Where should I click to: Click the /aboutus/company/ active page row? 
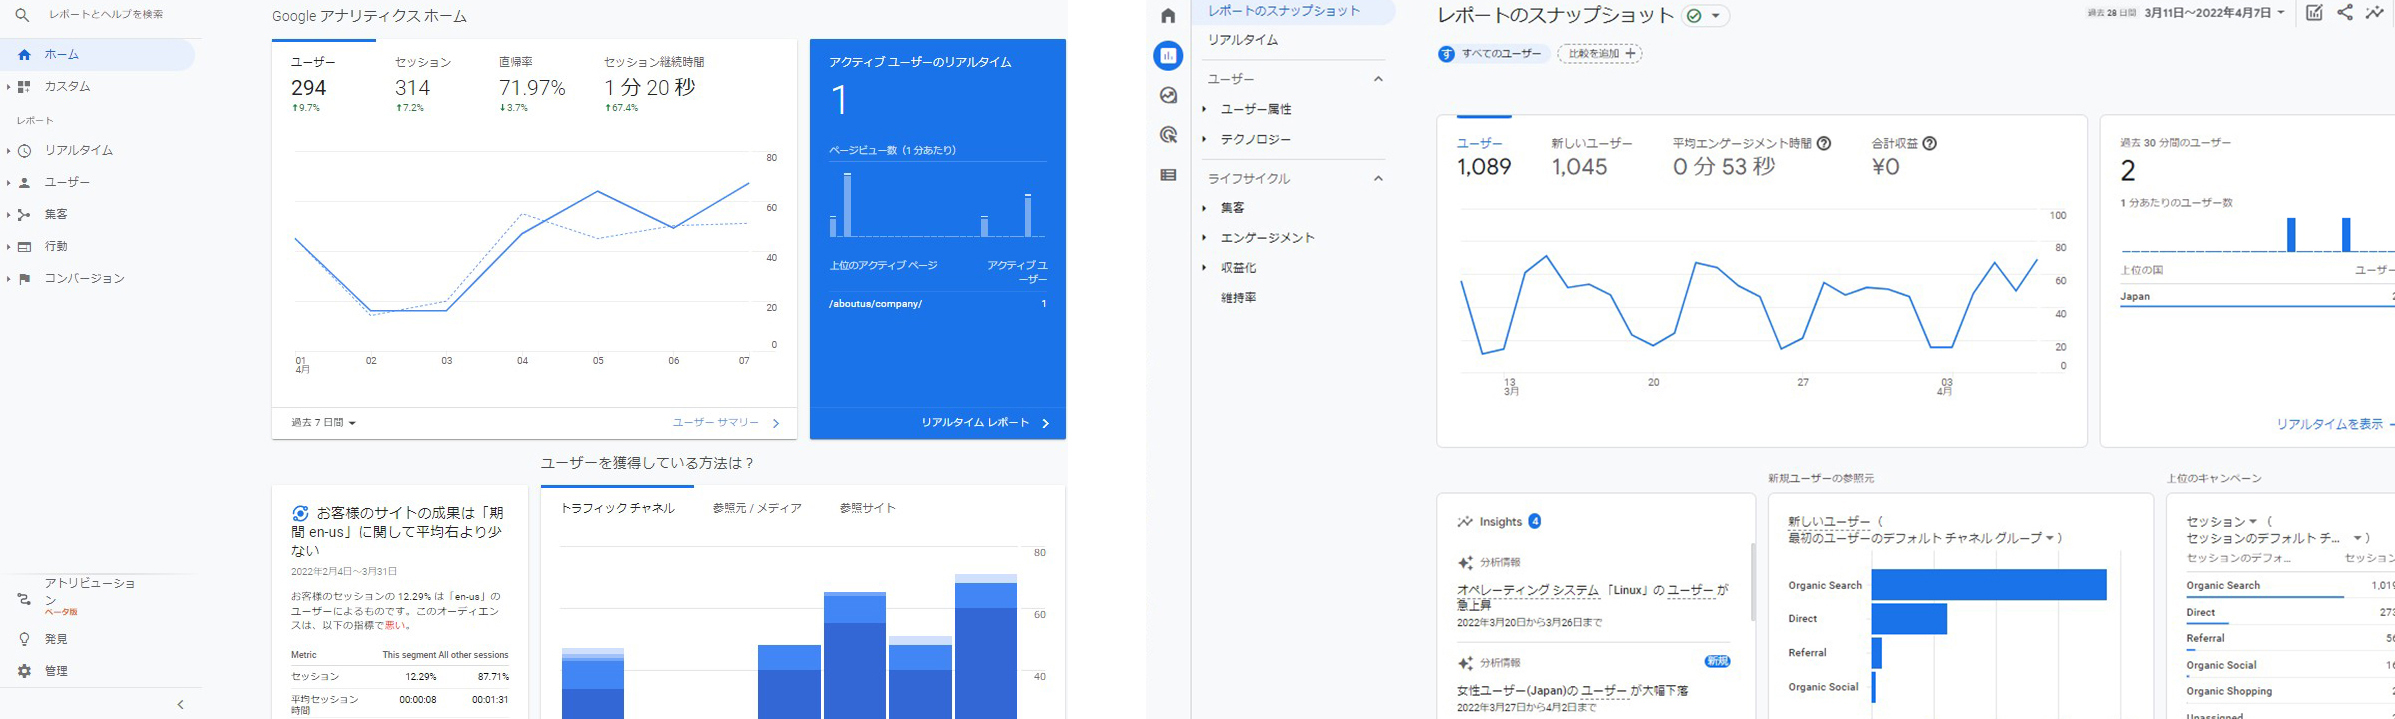[x=938, y=304]
